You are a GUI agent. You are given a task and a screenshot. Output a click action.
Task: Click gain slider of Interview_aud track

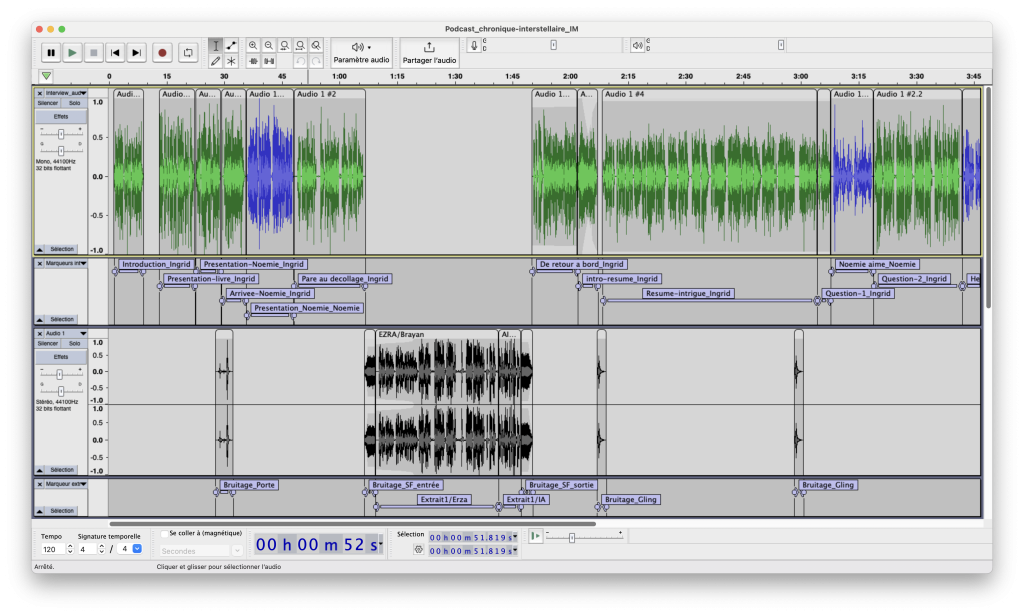tap(61, 134)
